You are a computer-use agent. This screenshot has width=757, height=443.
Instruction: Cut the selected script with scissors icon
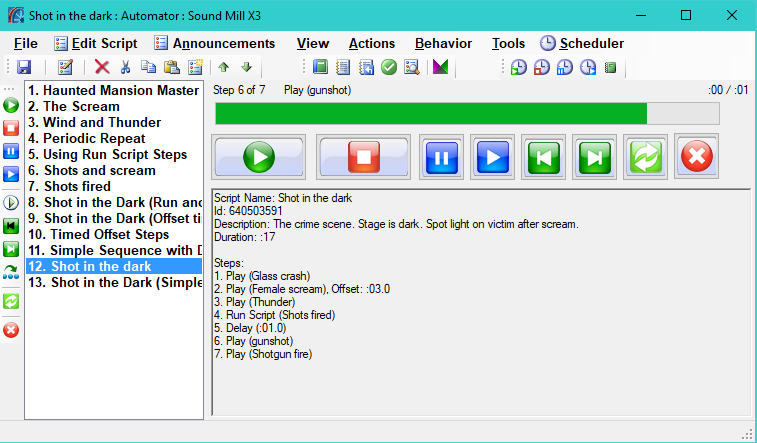coord(125,67)
